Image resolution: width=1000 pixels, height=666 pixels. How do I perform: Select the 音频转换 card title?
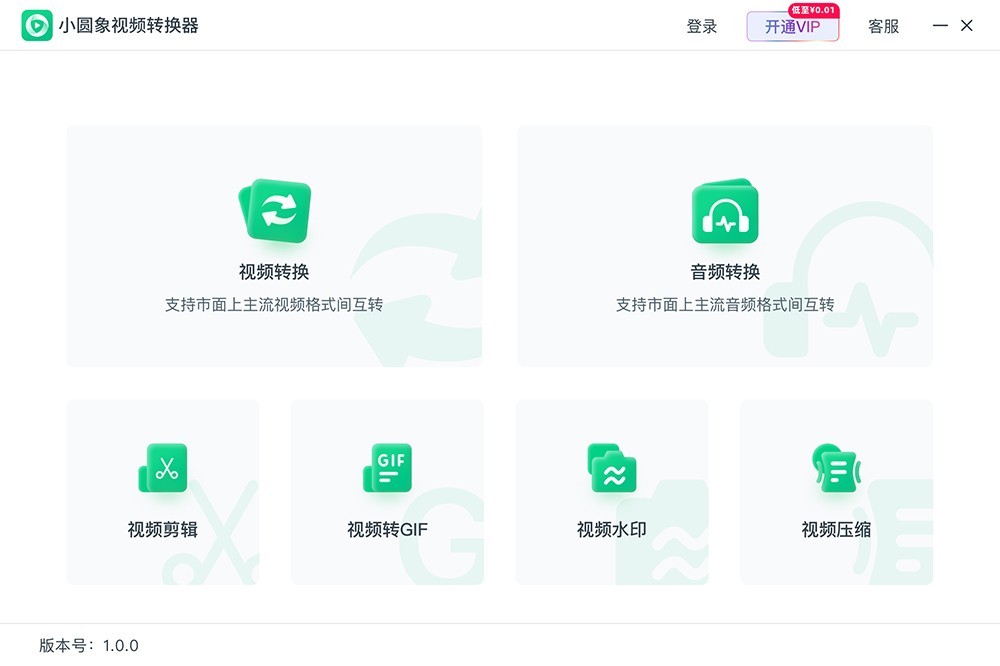(x=725, y=272)
